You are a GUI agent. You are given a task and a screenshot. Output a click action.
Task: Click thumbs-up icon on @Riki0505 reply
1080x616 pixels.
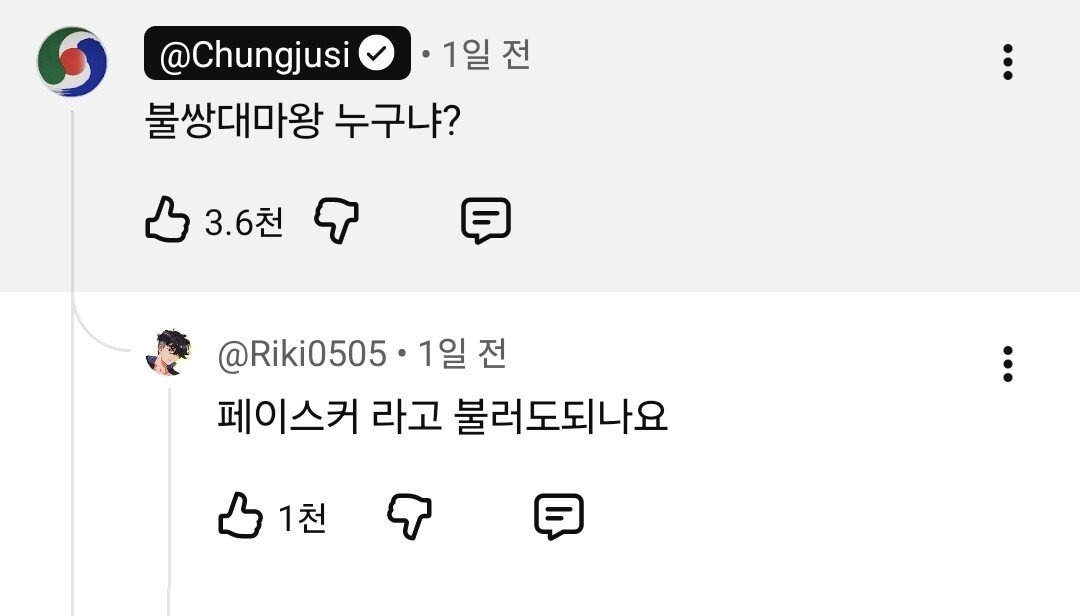240,517
